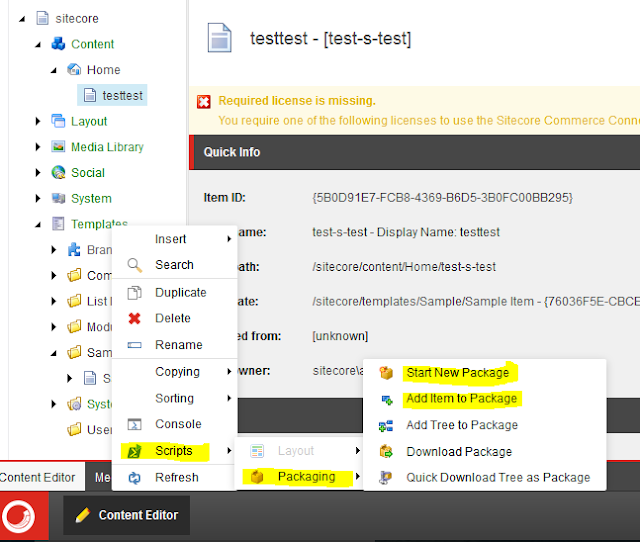Click the Quick Download Tree icon
Viewport: 640px width, 542px height.
(x=385, y=478)
